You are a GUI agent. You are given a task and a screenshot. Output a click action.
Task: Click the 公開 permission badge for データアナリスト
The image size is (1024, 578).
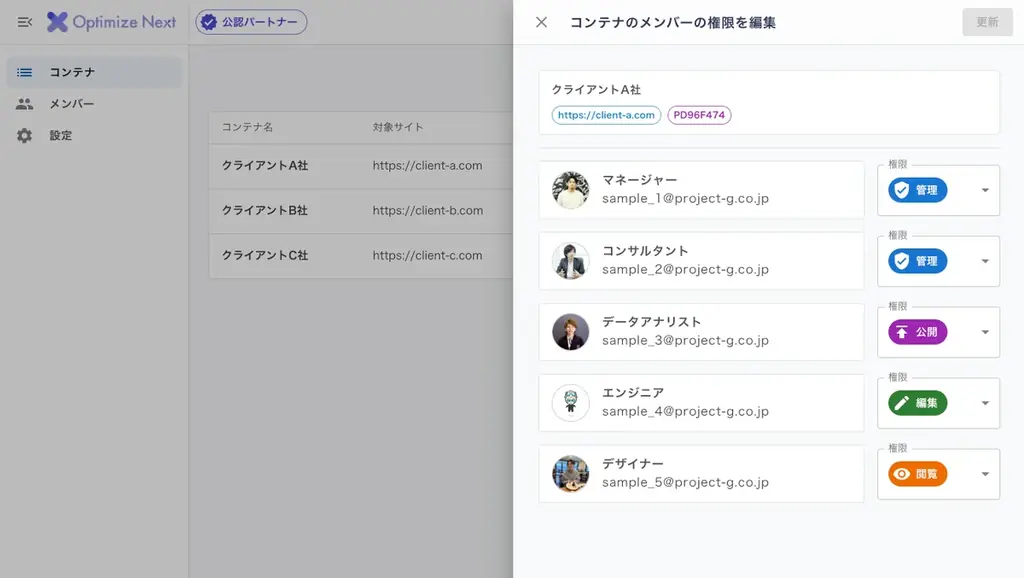tap(917, 332)
